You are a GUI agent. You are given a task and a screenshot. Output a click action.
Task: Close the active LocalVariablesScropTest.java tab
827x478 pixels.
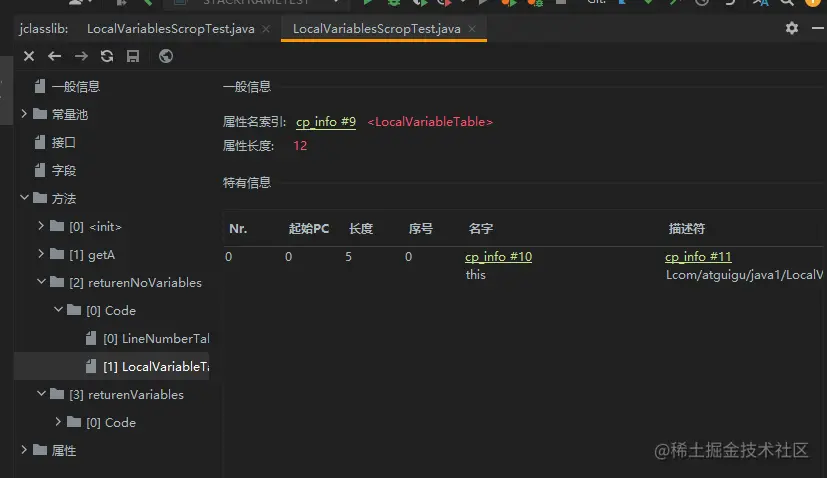[472, 29]
